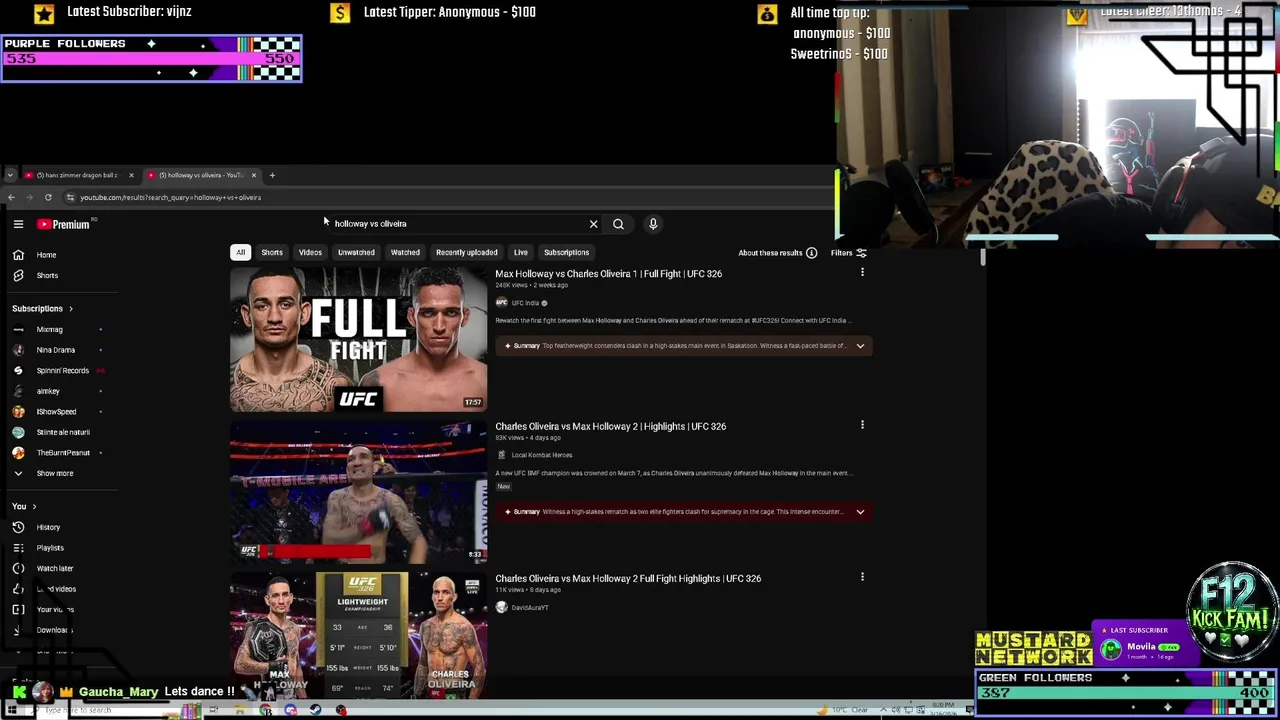
Task: Click the browser address bar URL
Action: 170,197
